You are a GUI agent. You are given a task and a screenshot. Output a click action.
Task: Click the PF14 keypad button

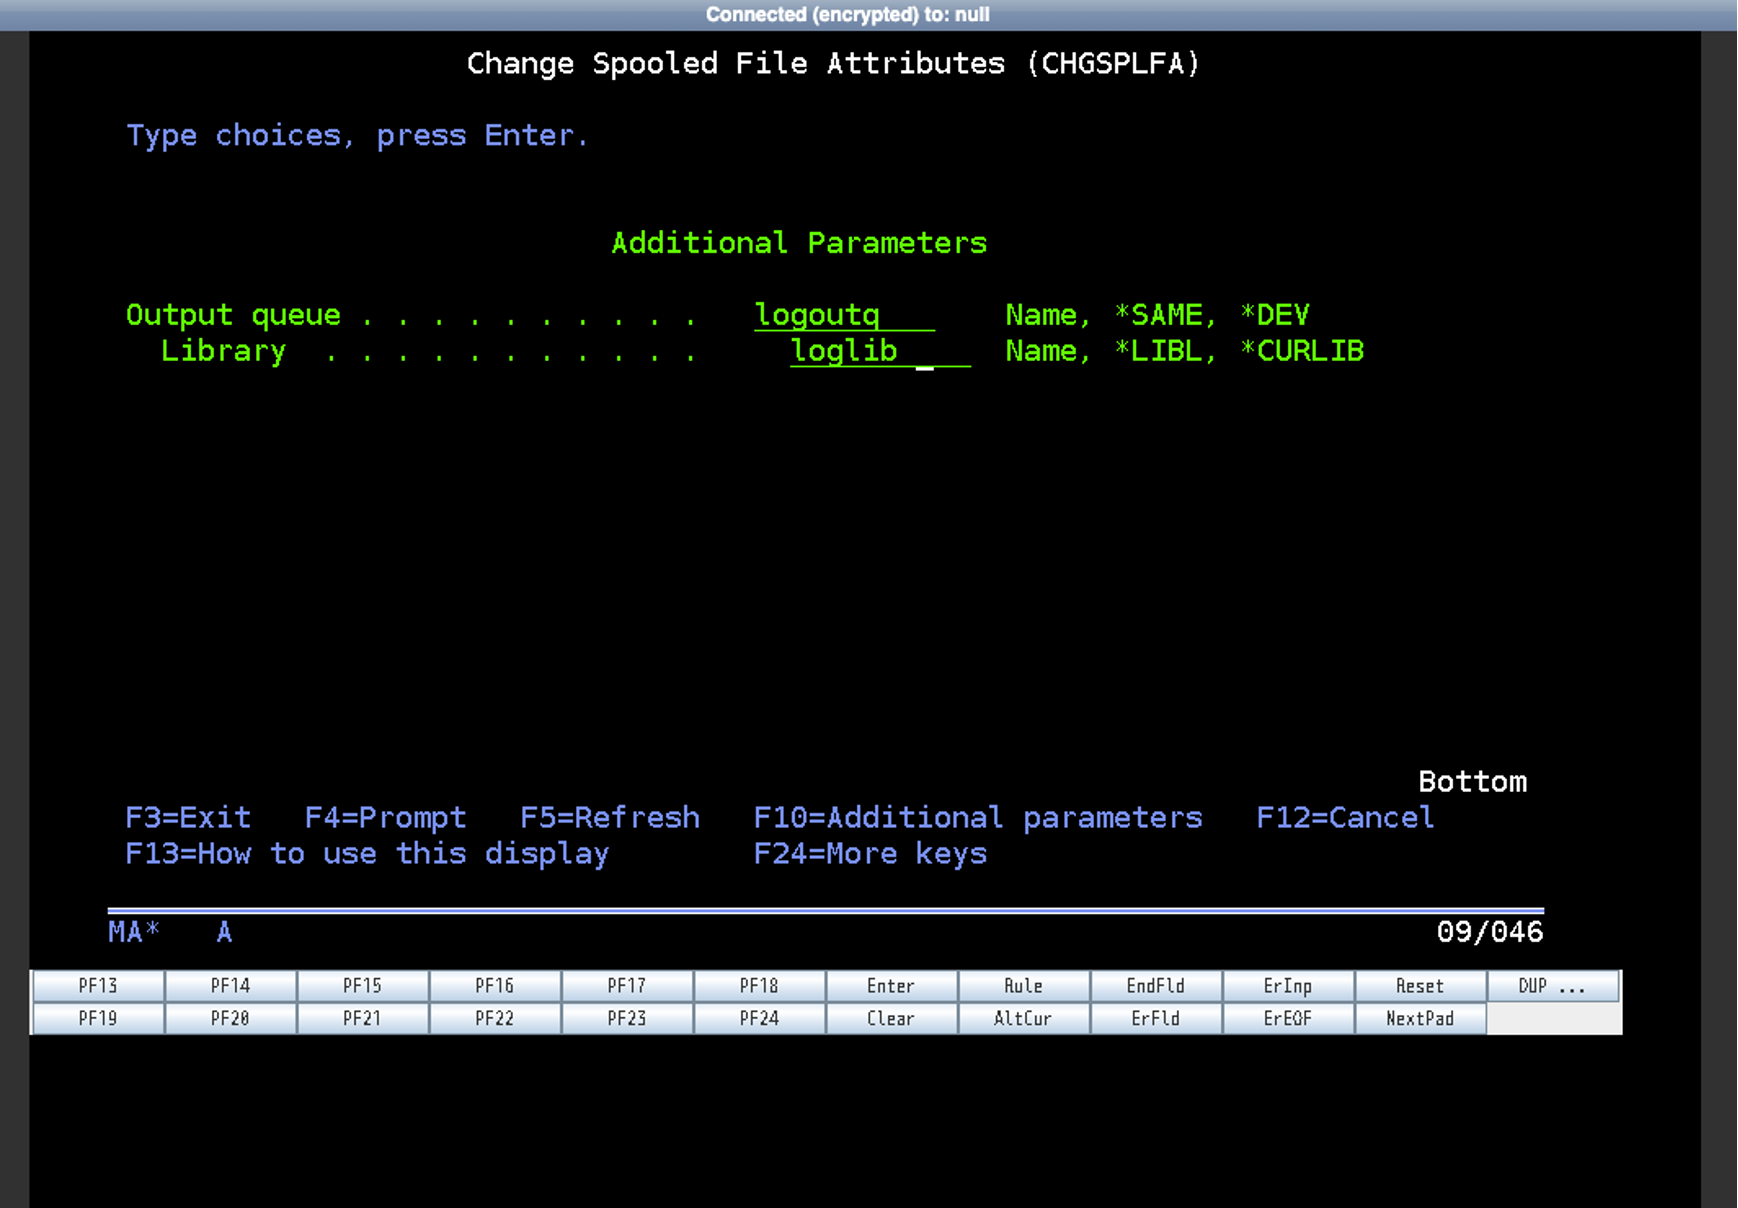click(230, 986)
